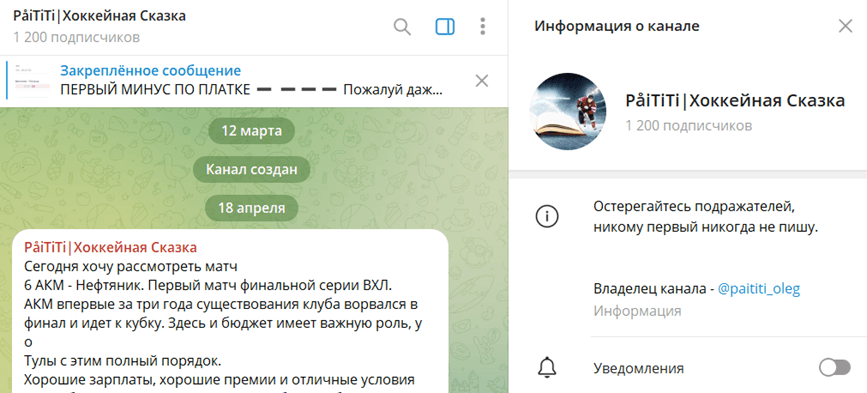Screen dimensions: 867x393
Task: Click the sender name in the first post
Action: [111, 247]
